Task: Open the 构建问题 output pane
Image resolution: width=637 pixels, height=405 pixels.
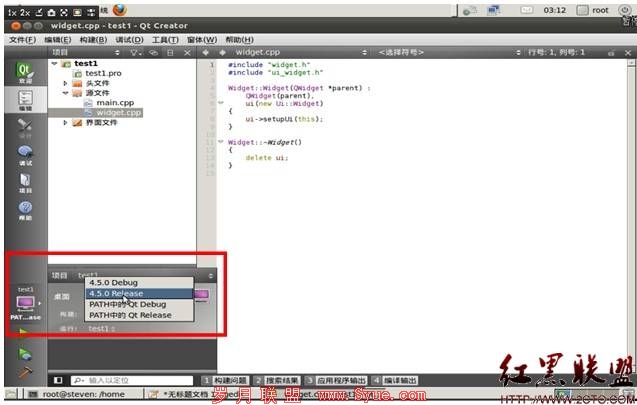Action: [225, 380]
